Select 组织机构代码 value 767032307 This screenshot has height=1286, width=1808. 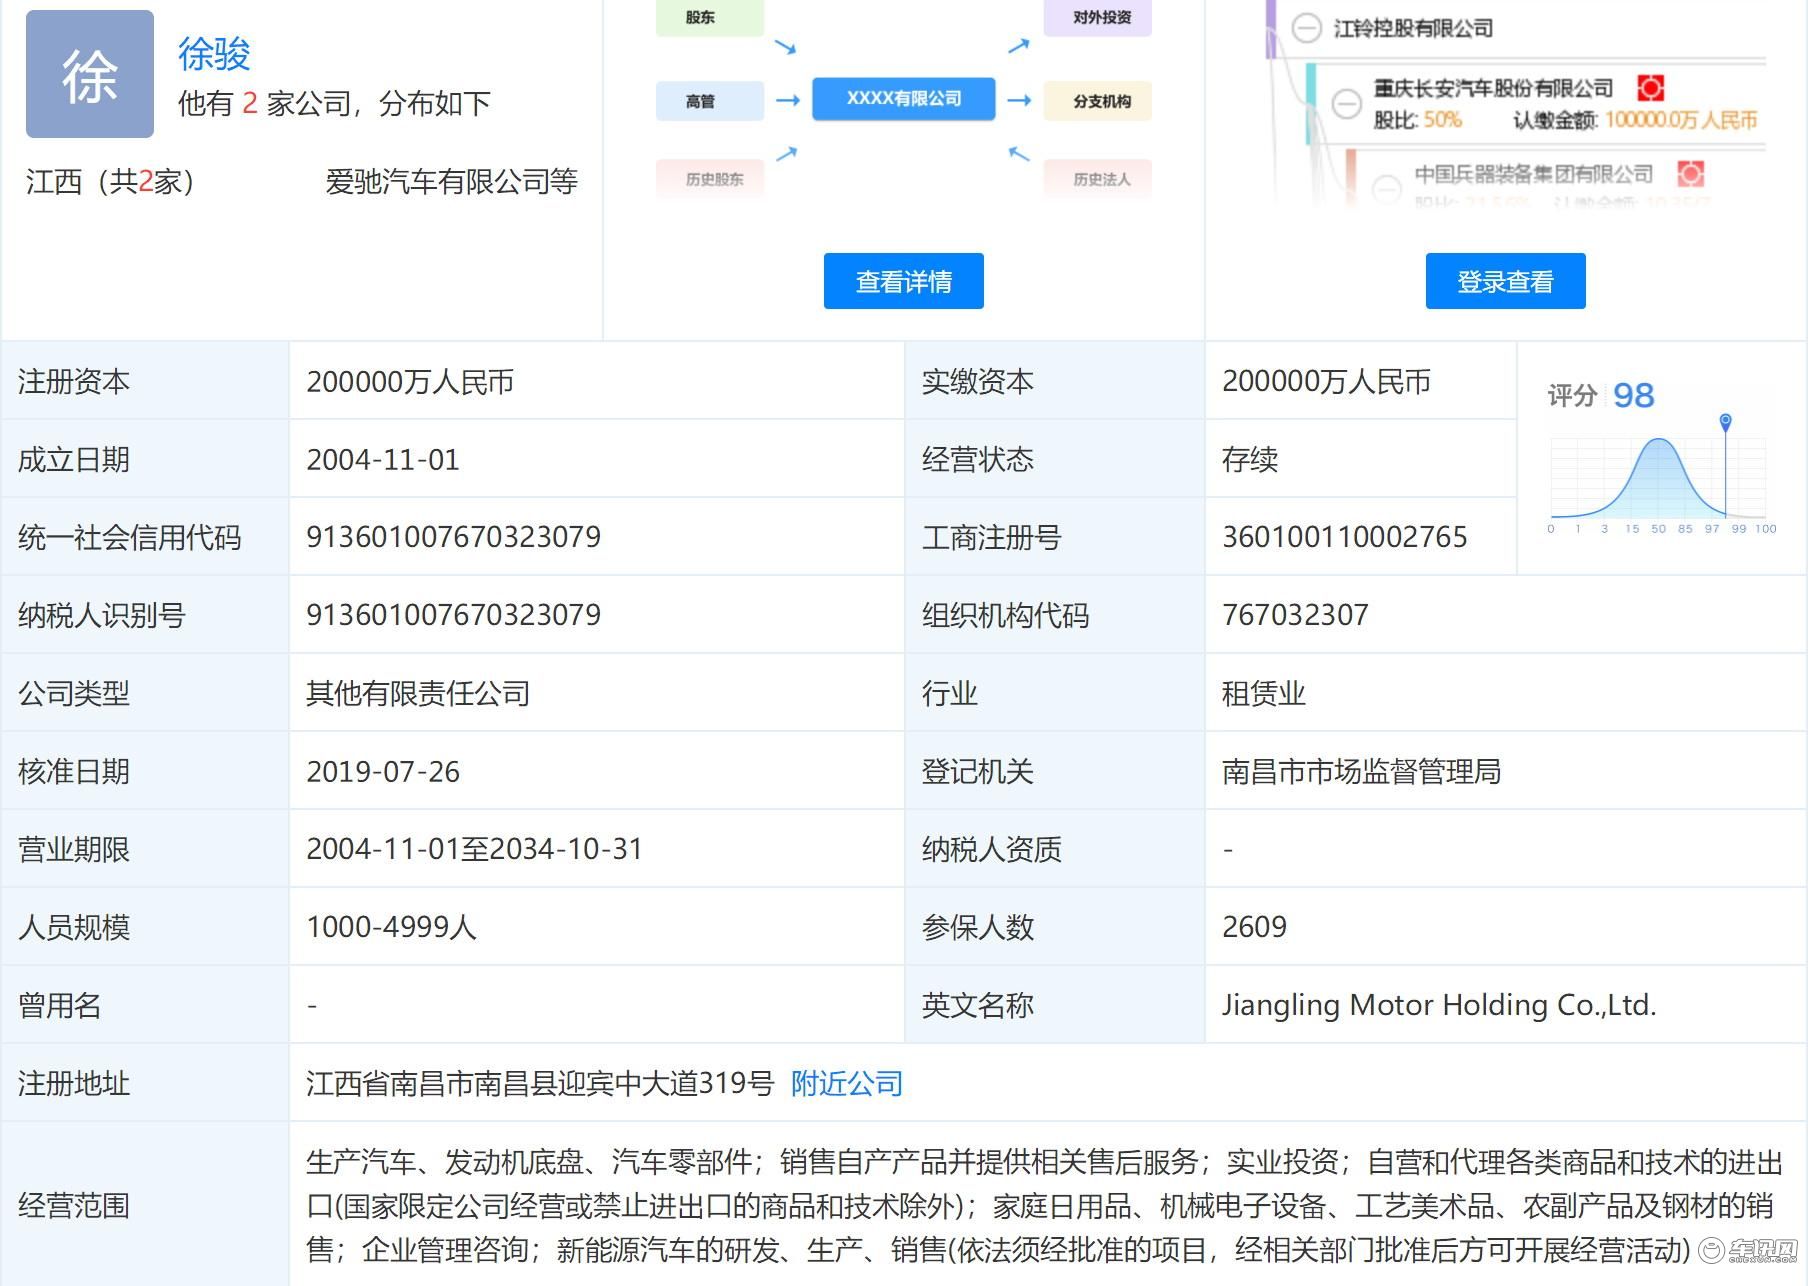tap(1295, 615)
